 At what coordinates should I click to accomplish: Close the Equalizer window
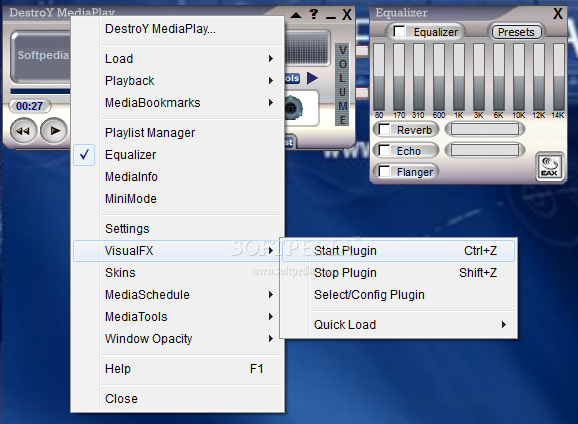click(x=558, y=14)
